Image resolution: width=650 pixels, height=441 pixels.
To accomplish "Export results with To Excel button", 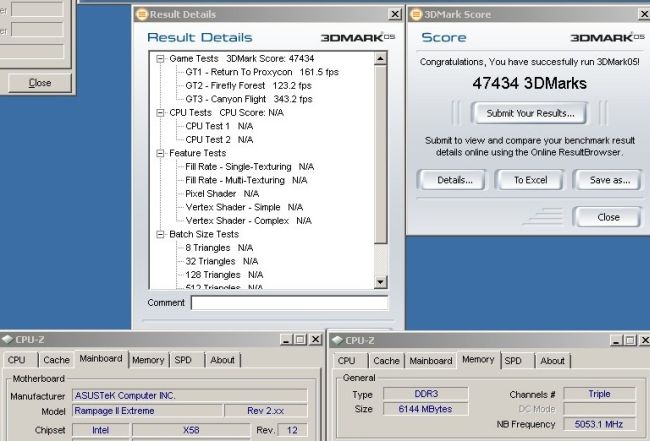I will click(530, 180).
